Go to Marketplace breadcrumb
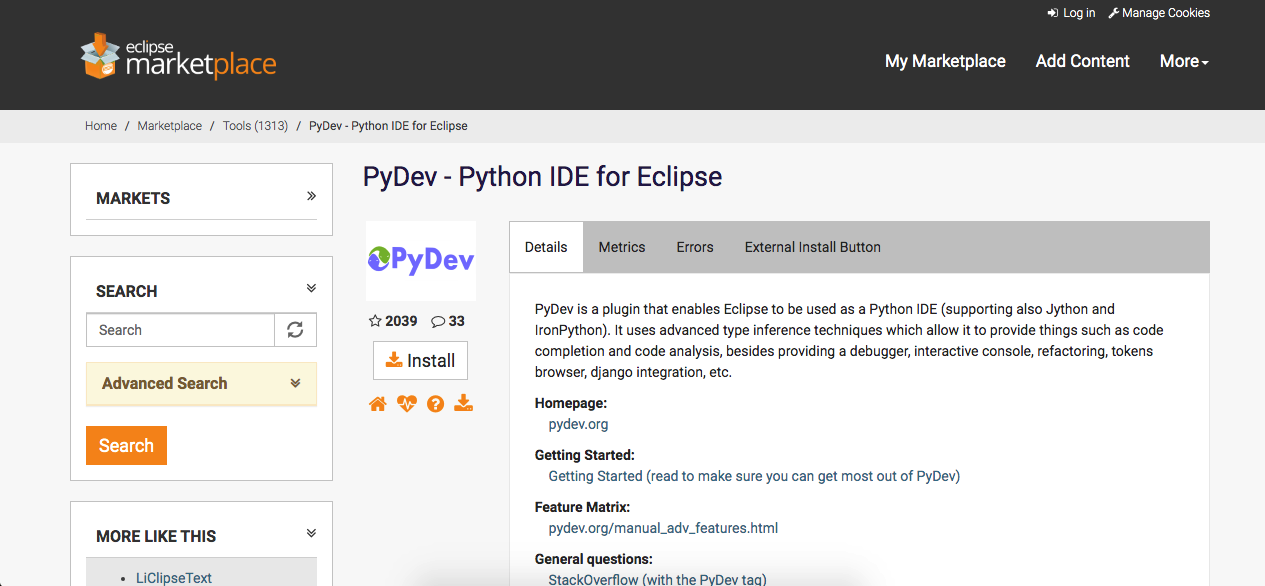1265x586 pixels. tap(170, 126)
